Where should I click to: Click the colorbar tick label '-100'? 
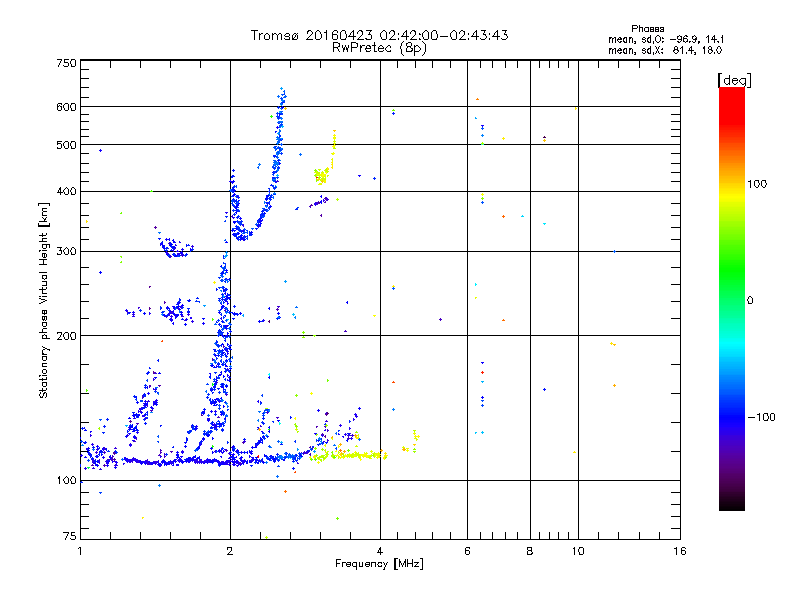coord(761,417)
